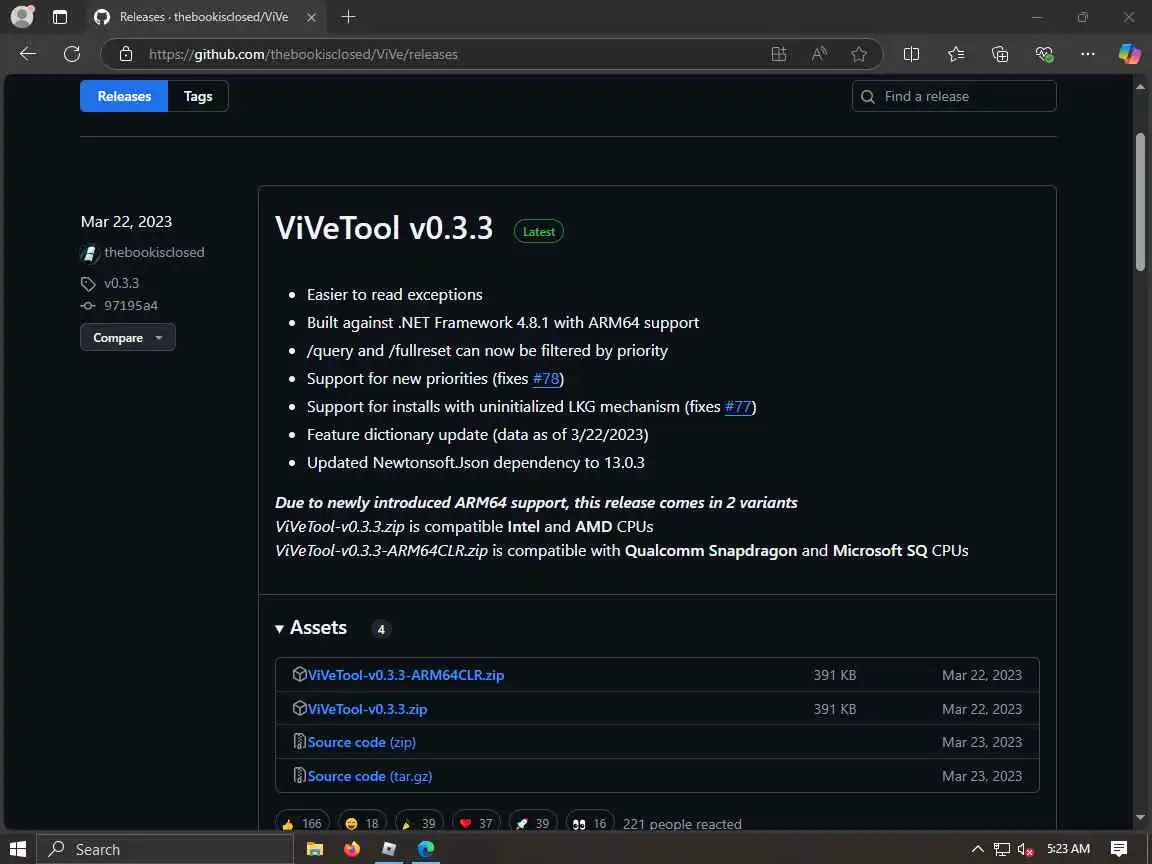1152x864 pixels.
Task: Open the v0.3.3 tag link
Action: click(121, 283)
